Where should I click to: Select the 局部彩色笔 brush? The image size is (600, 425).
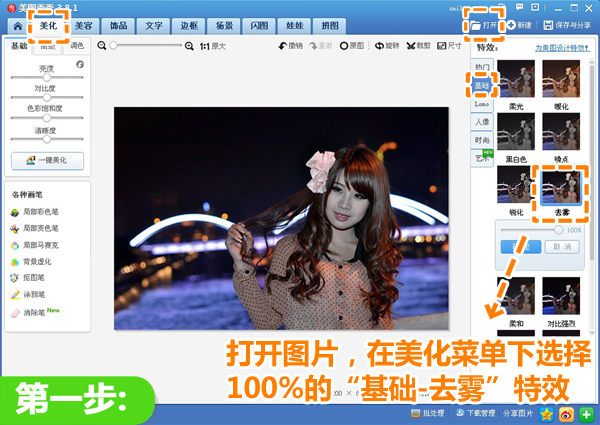(35, 212)
